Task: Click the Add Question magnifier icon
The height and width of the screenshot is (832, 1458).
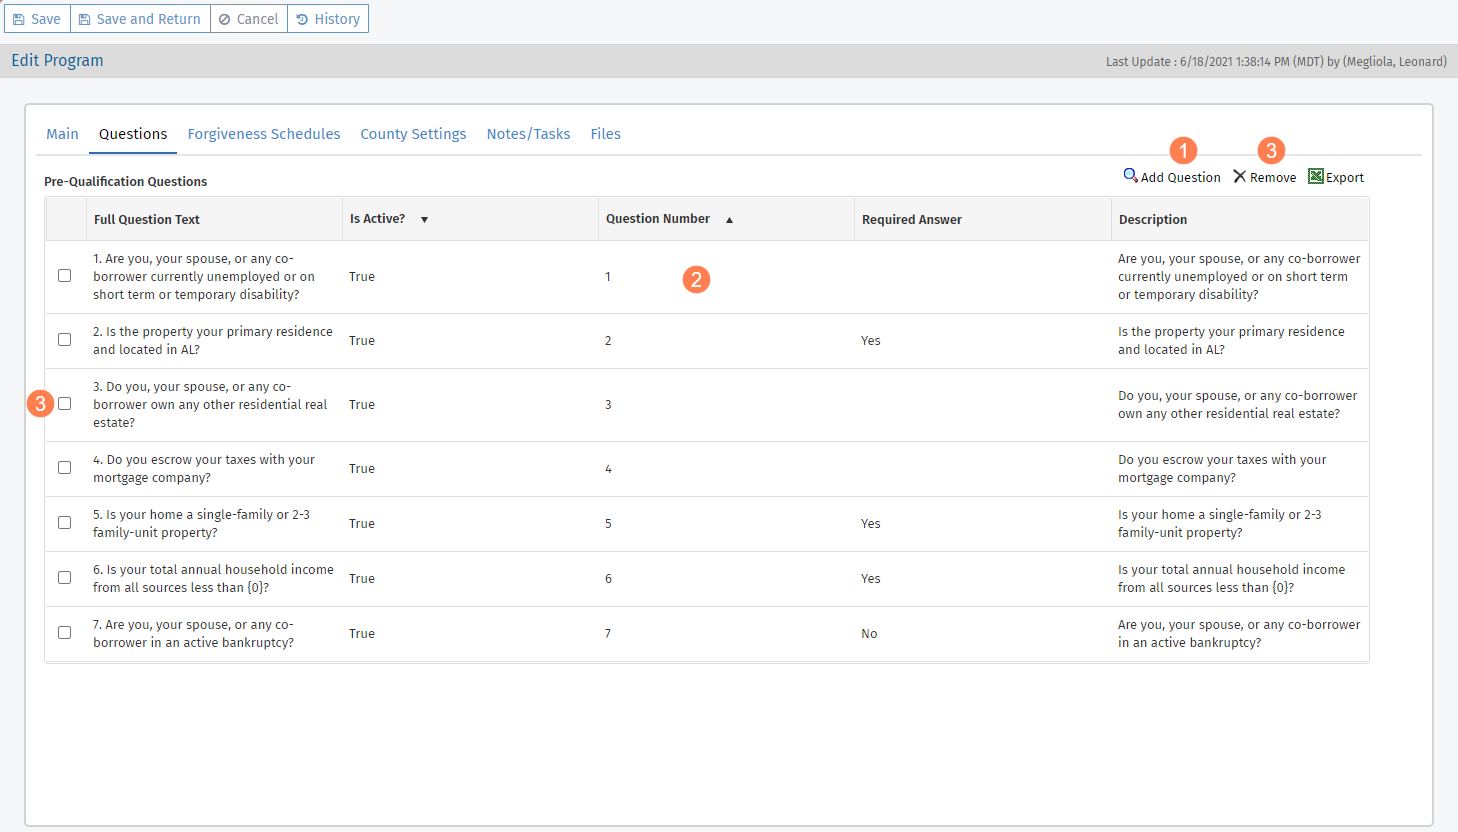Action: click(x=1130, y=176)
